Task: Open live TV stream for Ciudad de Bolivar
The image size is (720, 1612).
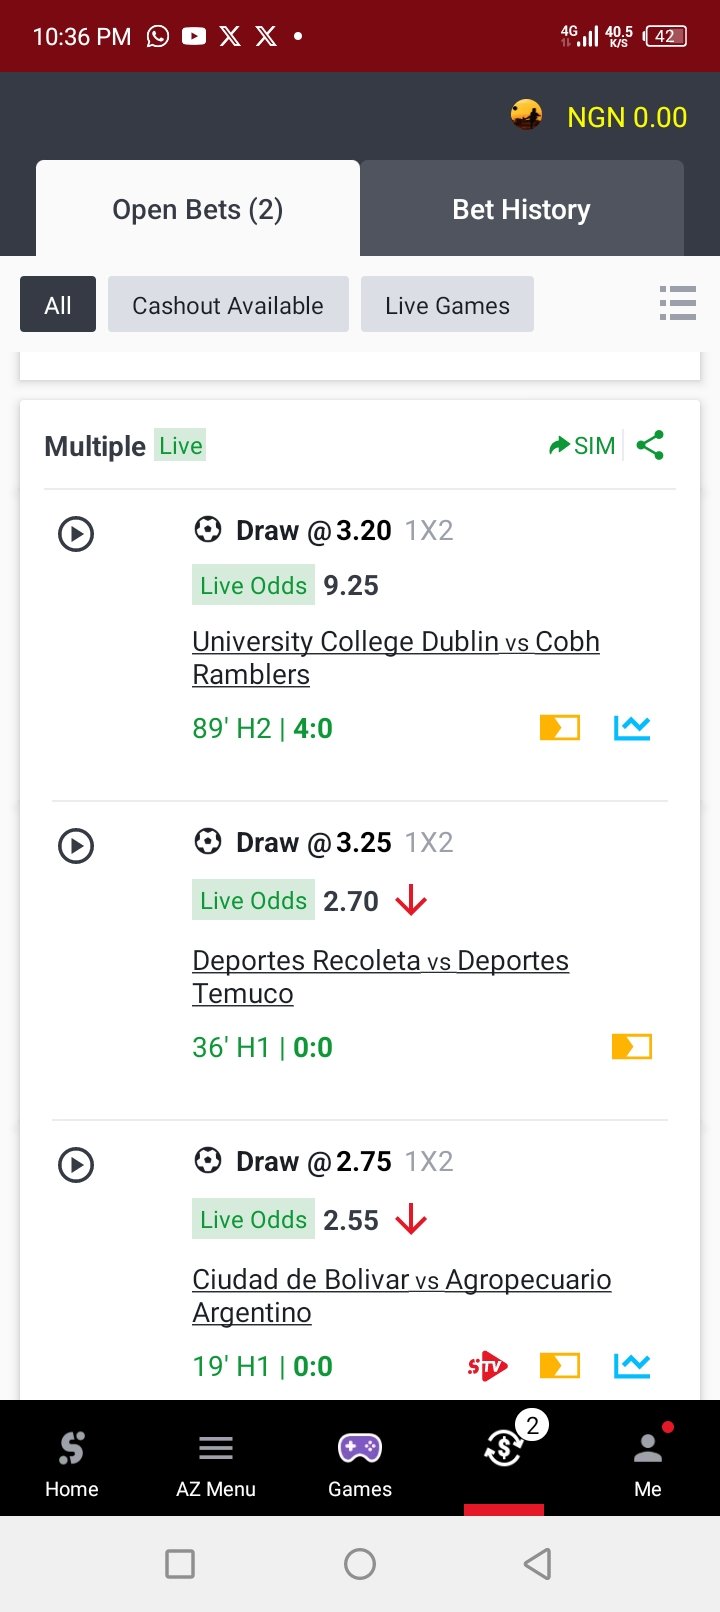Action: click(487, 1366)
